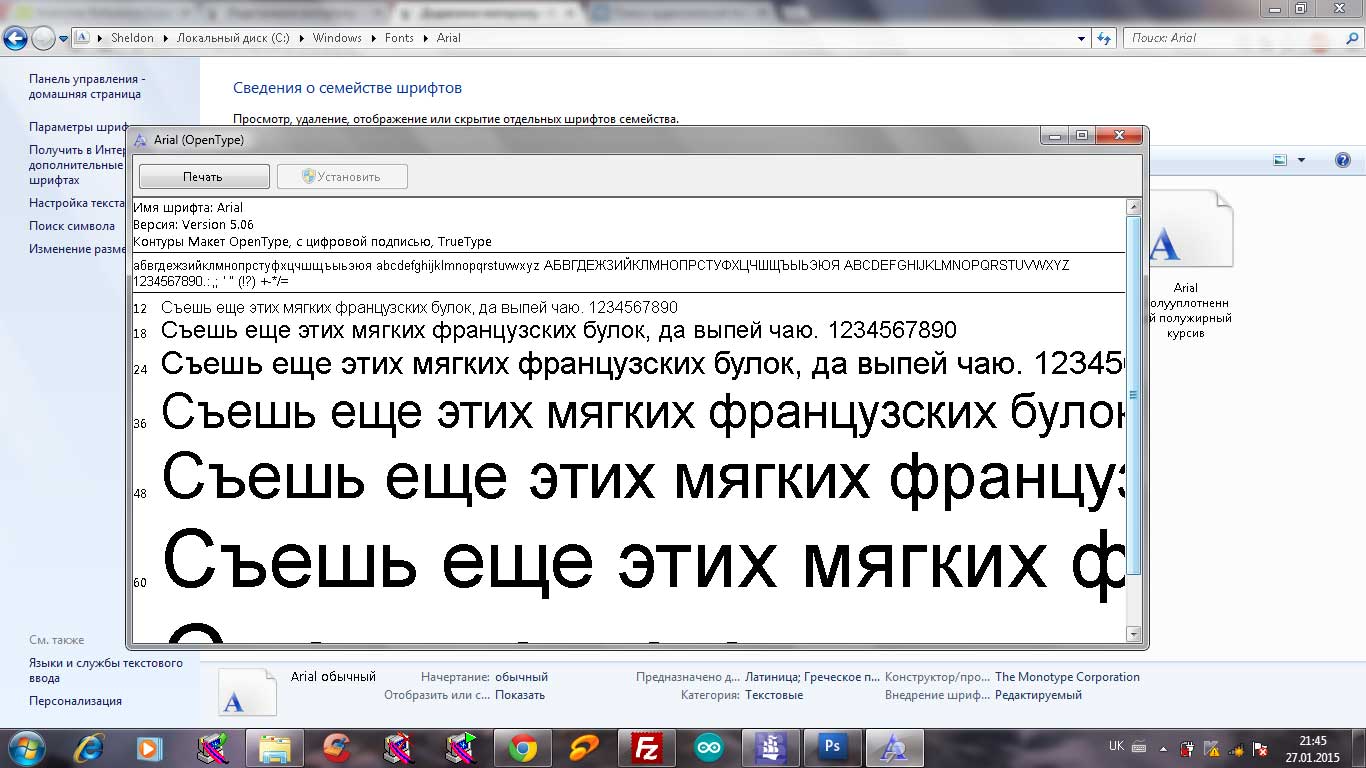1366x768 pixels.
Task: Click the Arial (OpenType) window title icon
Action: click(141, 140)
